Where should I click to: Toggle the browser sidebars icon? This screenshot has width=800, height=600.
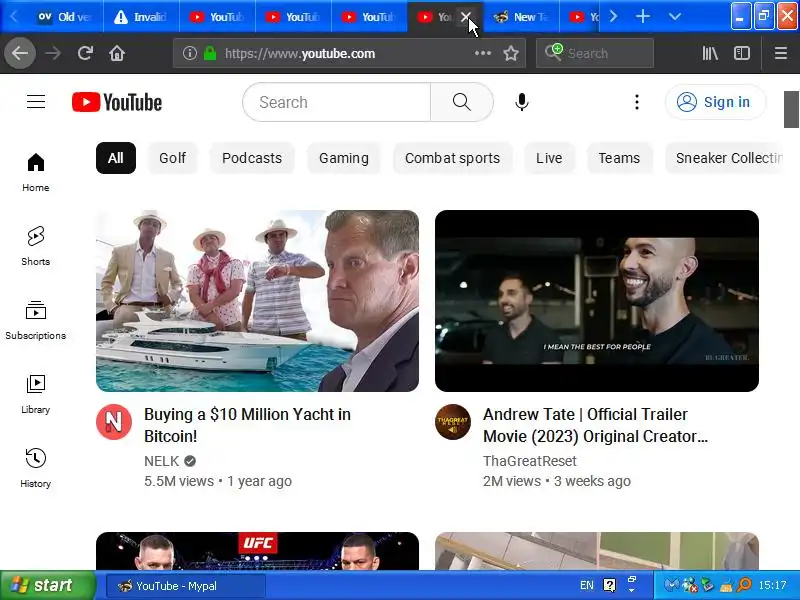pyautogui.click(x=741, y=53)
